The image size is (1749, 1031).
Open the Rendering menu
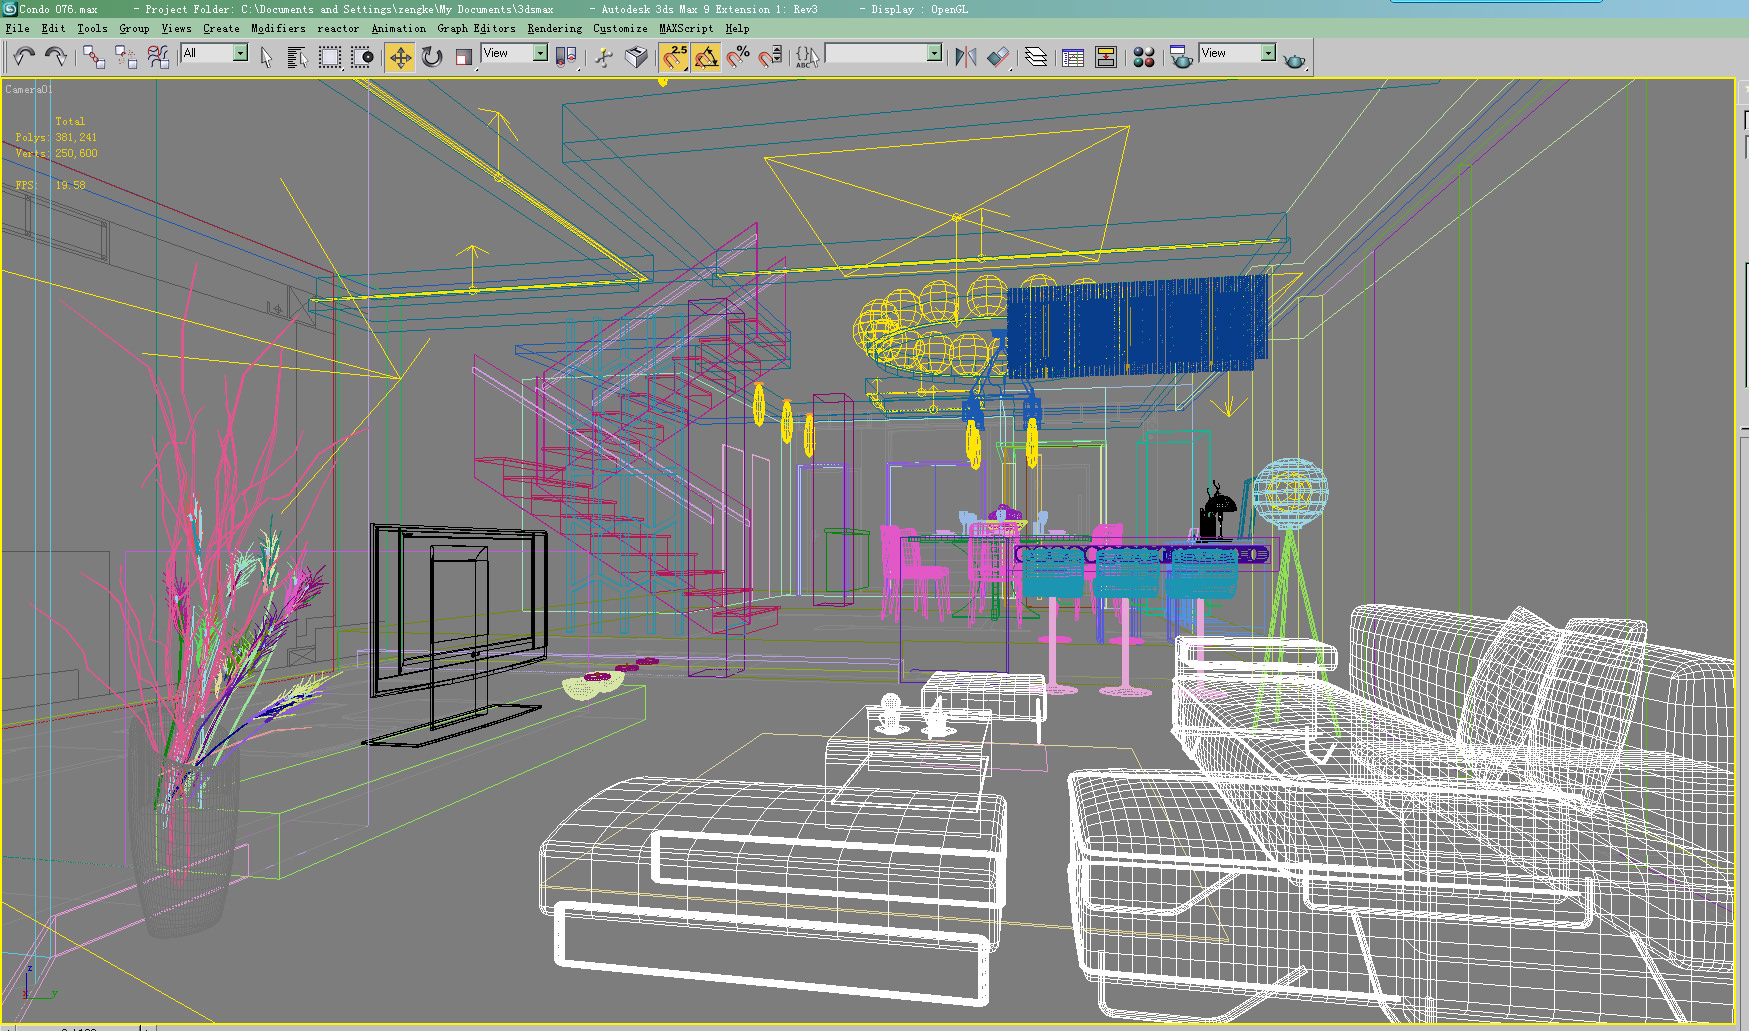[554, 28]
